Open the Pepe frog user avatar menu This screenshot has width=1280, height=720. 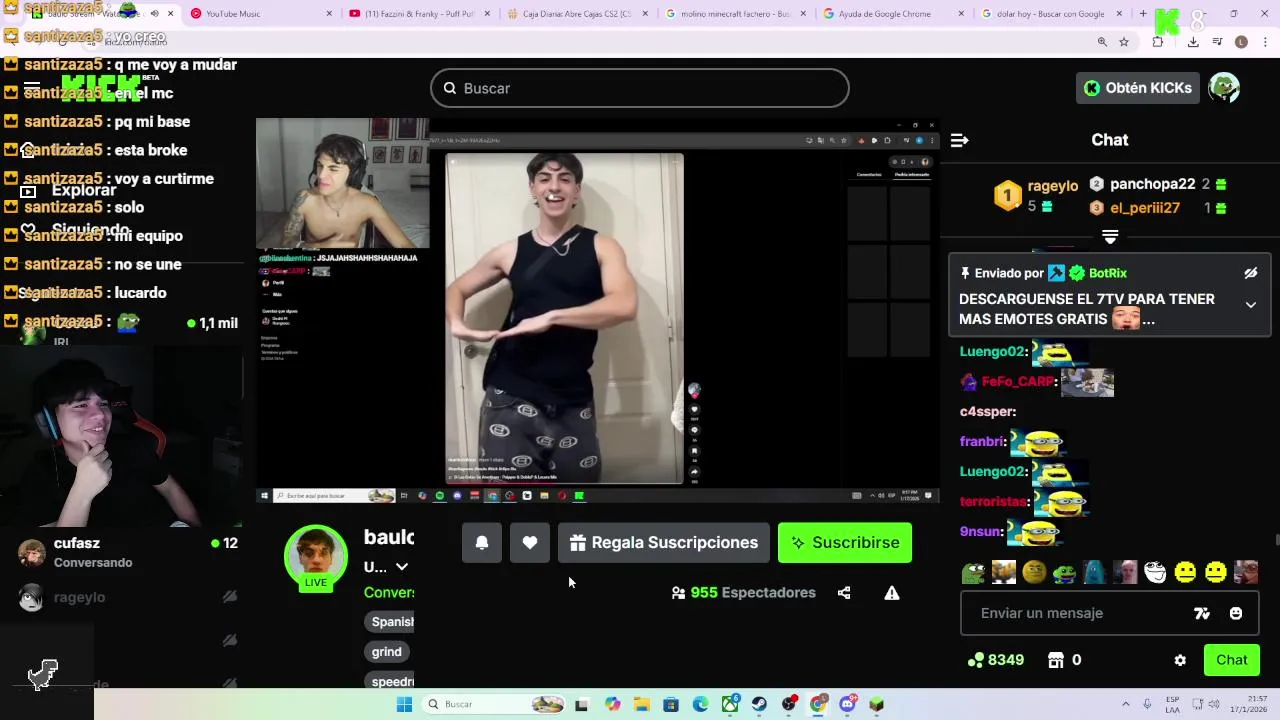1224,88
